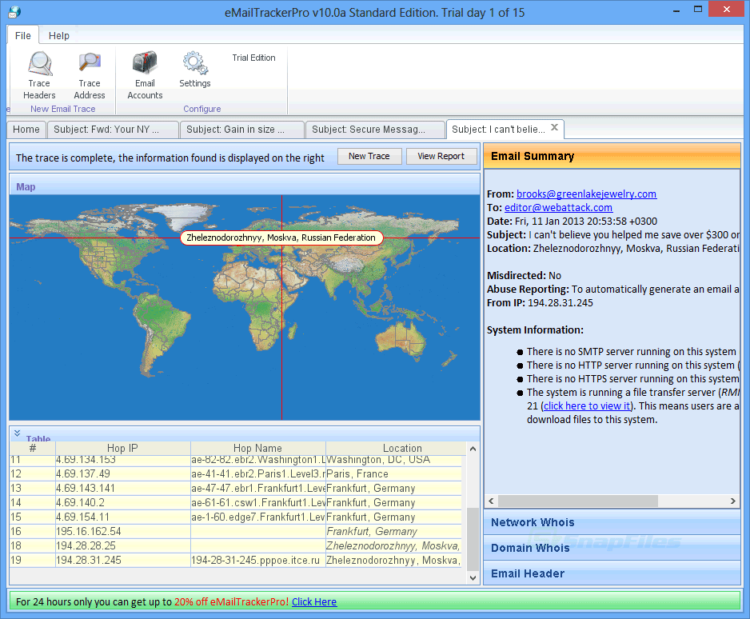750x619 pixels.
Task: Click the Hop IP column header
Action: 122,448
